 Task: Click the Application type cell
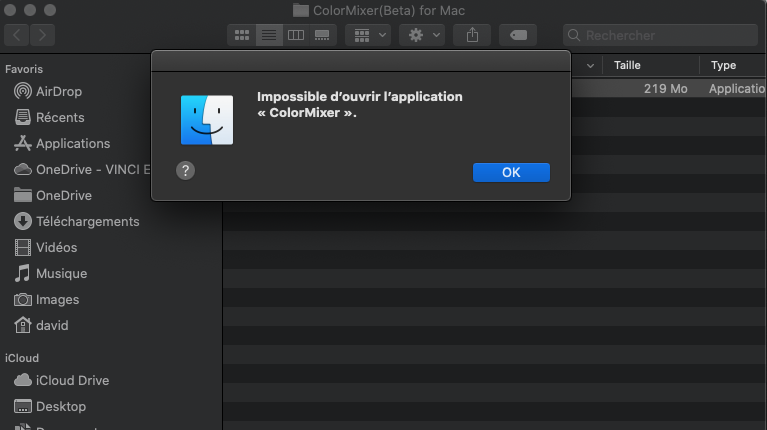click(737, 89)
